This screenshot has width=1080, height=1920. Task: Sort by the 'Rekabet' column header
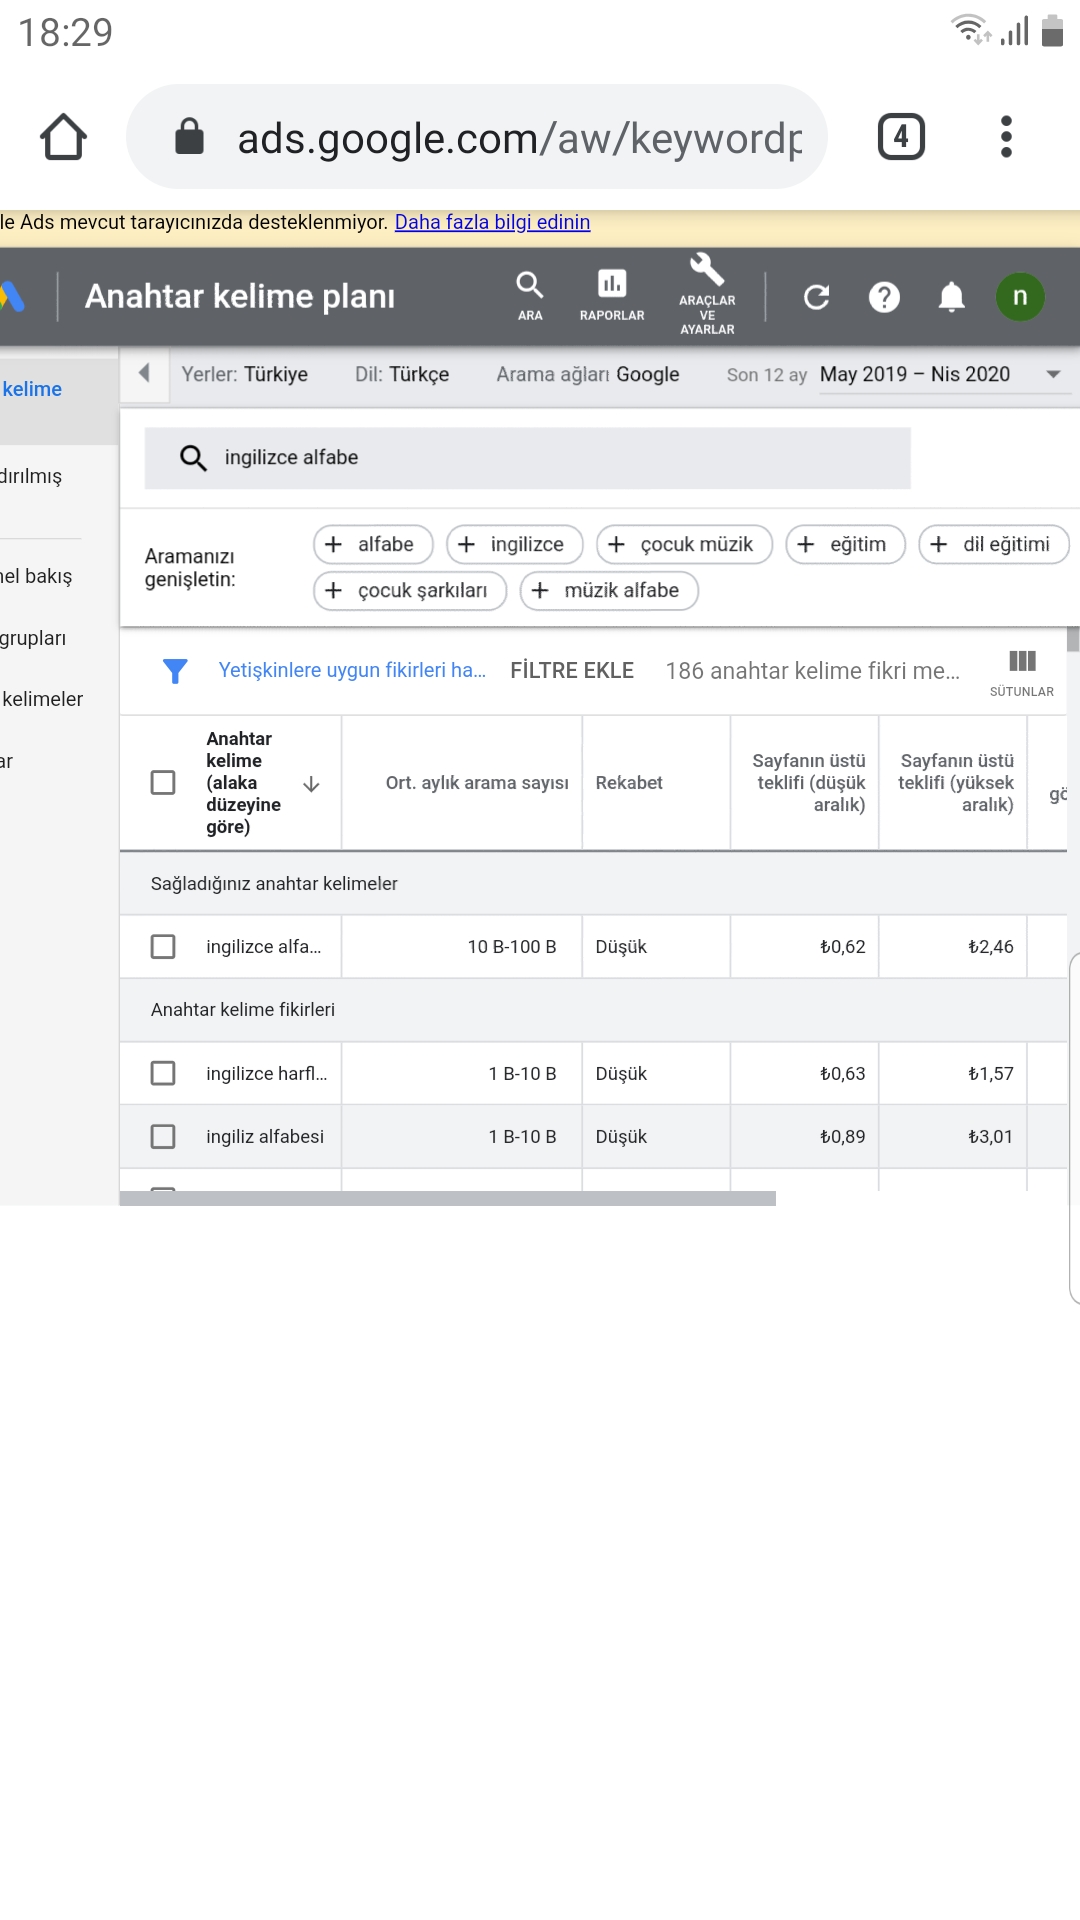pyautogui.click(x=629, y=783)
